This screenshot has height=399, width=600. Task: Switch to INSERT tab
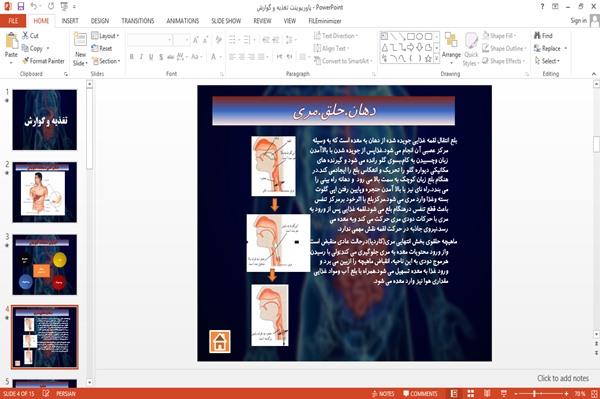(70, 21)
